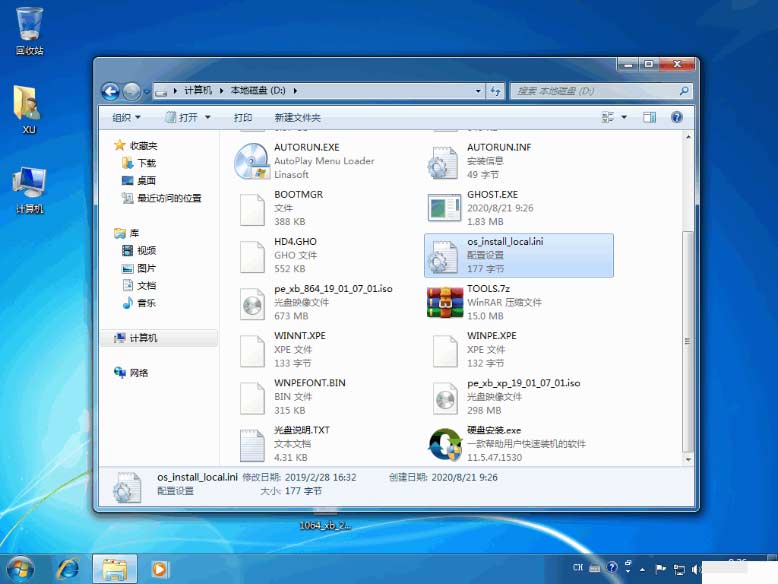Open the 组织 dropdown menu

pyautogui.click(x=128, y=117)
